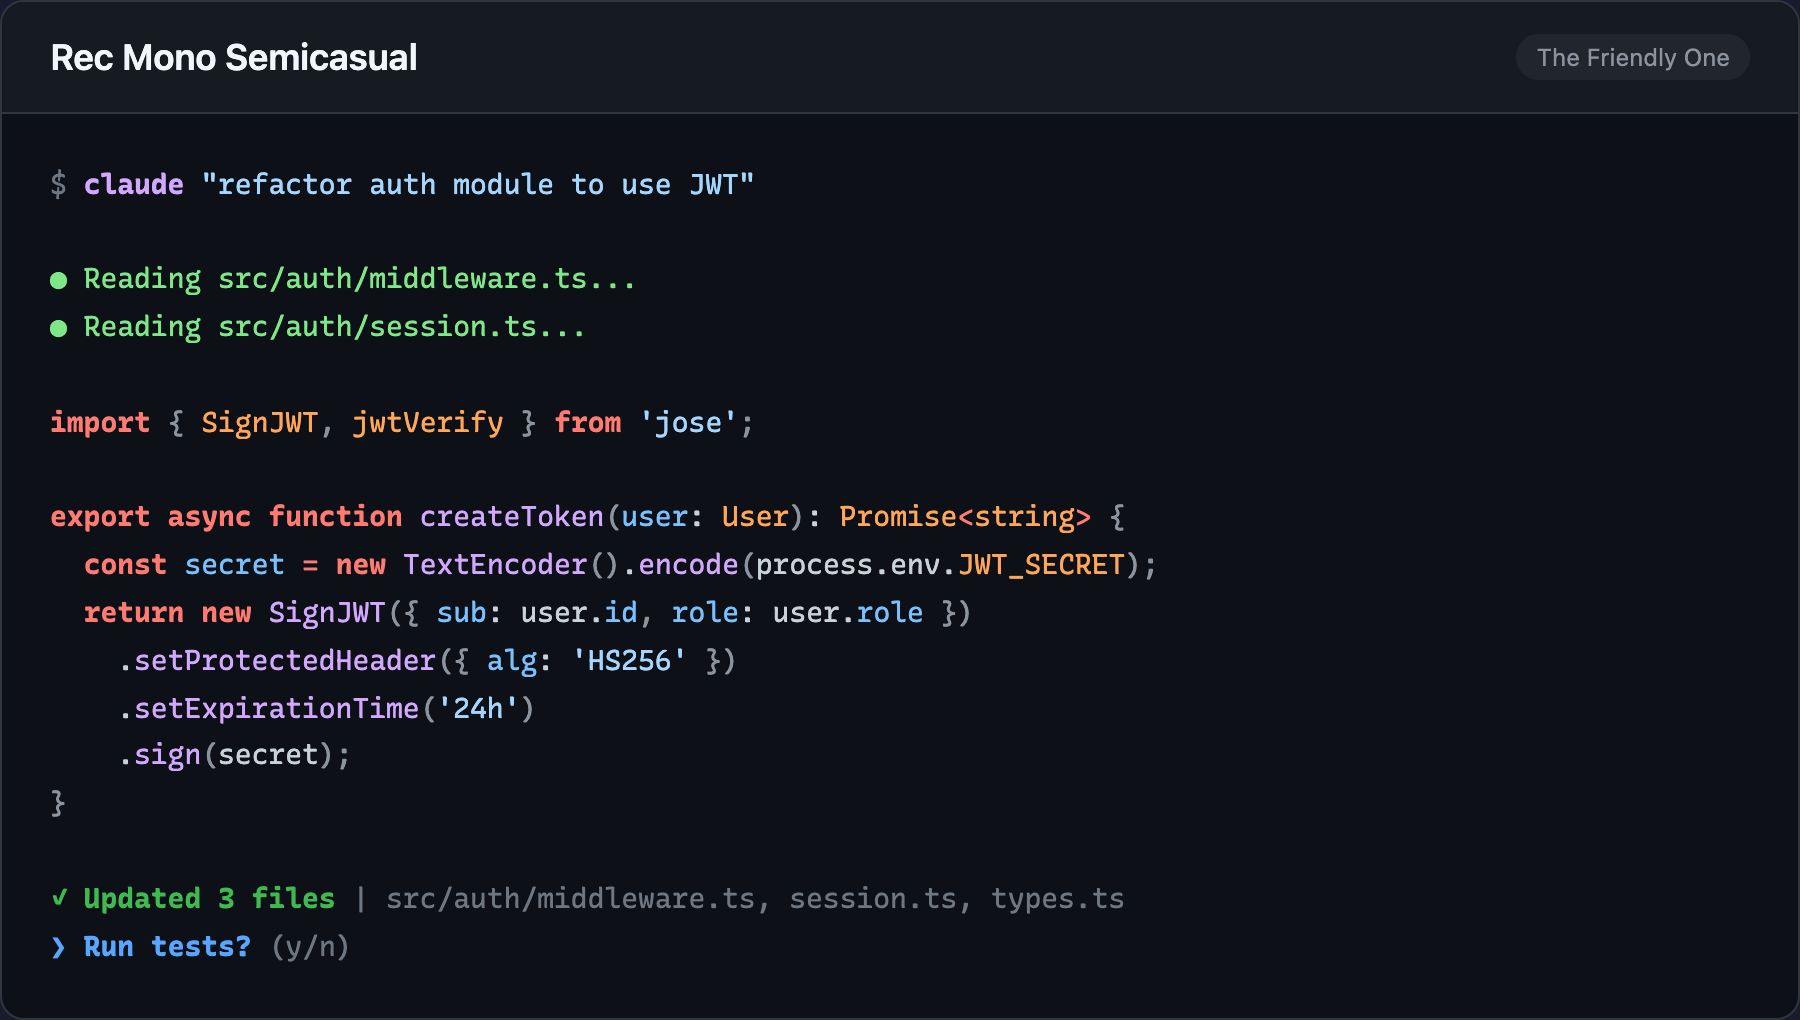Viewport: 1800px width, 1020px height.
Task: Click the '.setProtectedHeader' method
Action: [277, 660]
